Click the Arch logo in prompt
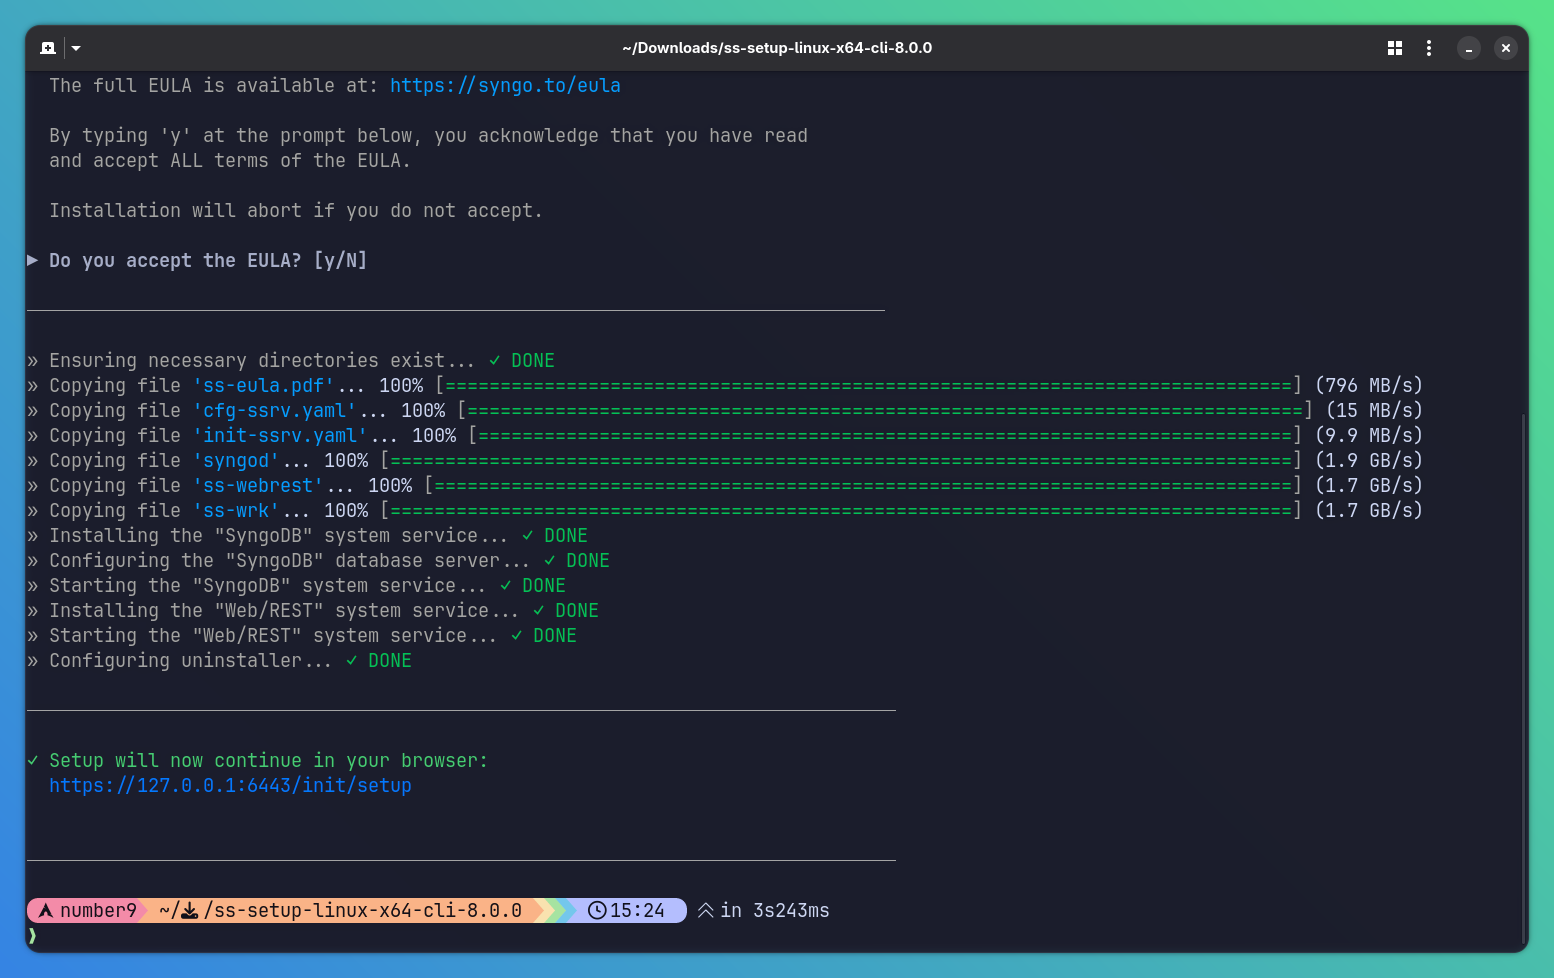The height and width of the screenshot is (978, 1554). (46, 911)
